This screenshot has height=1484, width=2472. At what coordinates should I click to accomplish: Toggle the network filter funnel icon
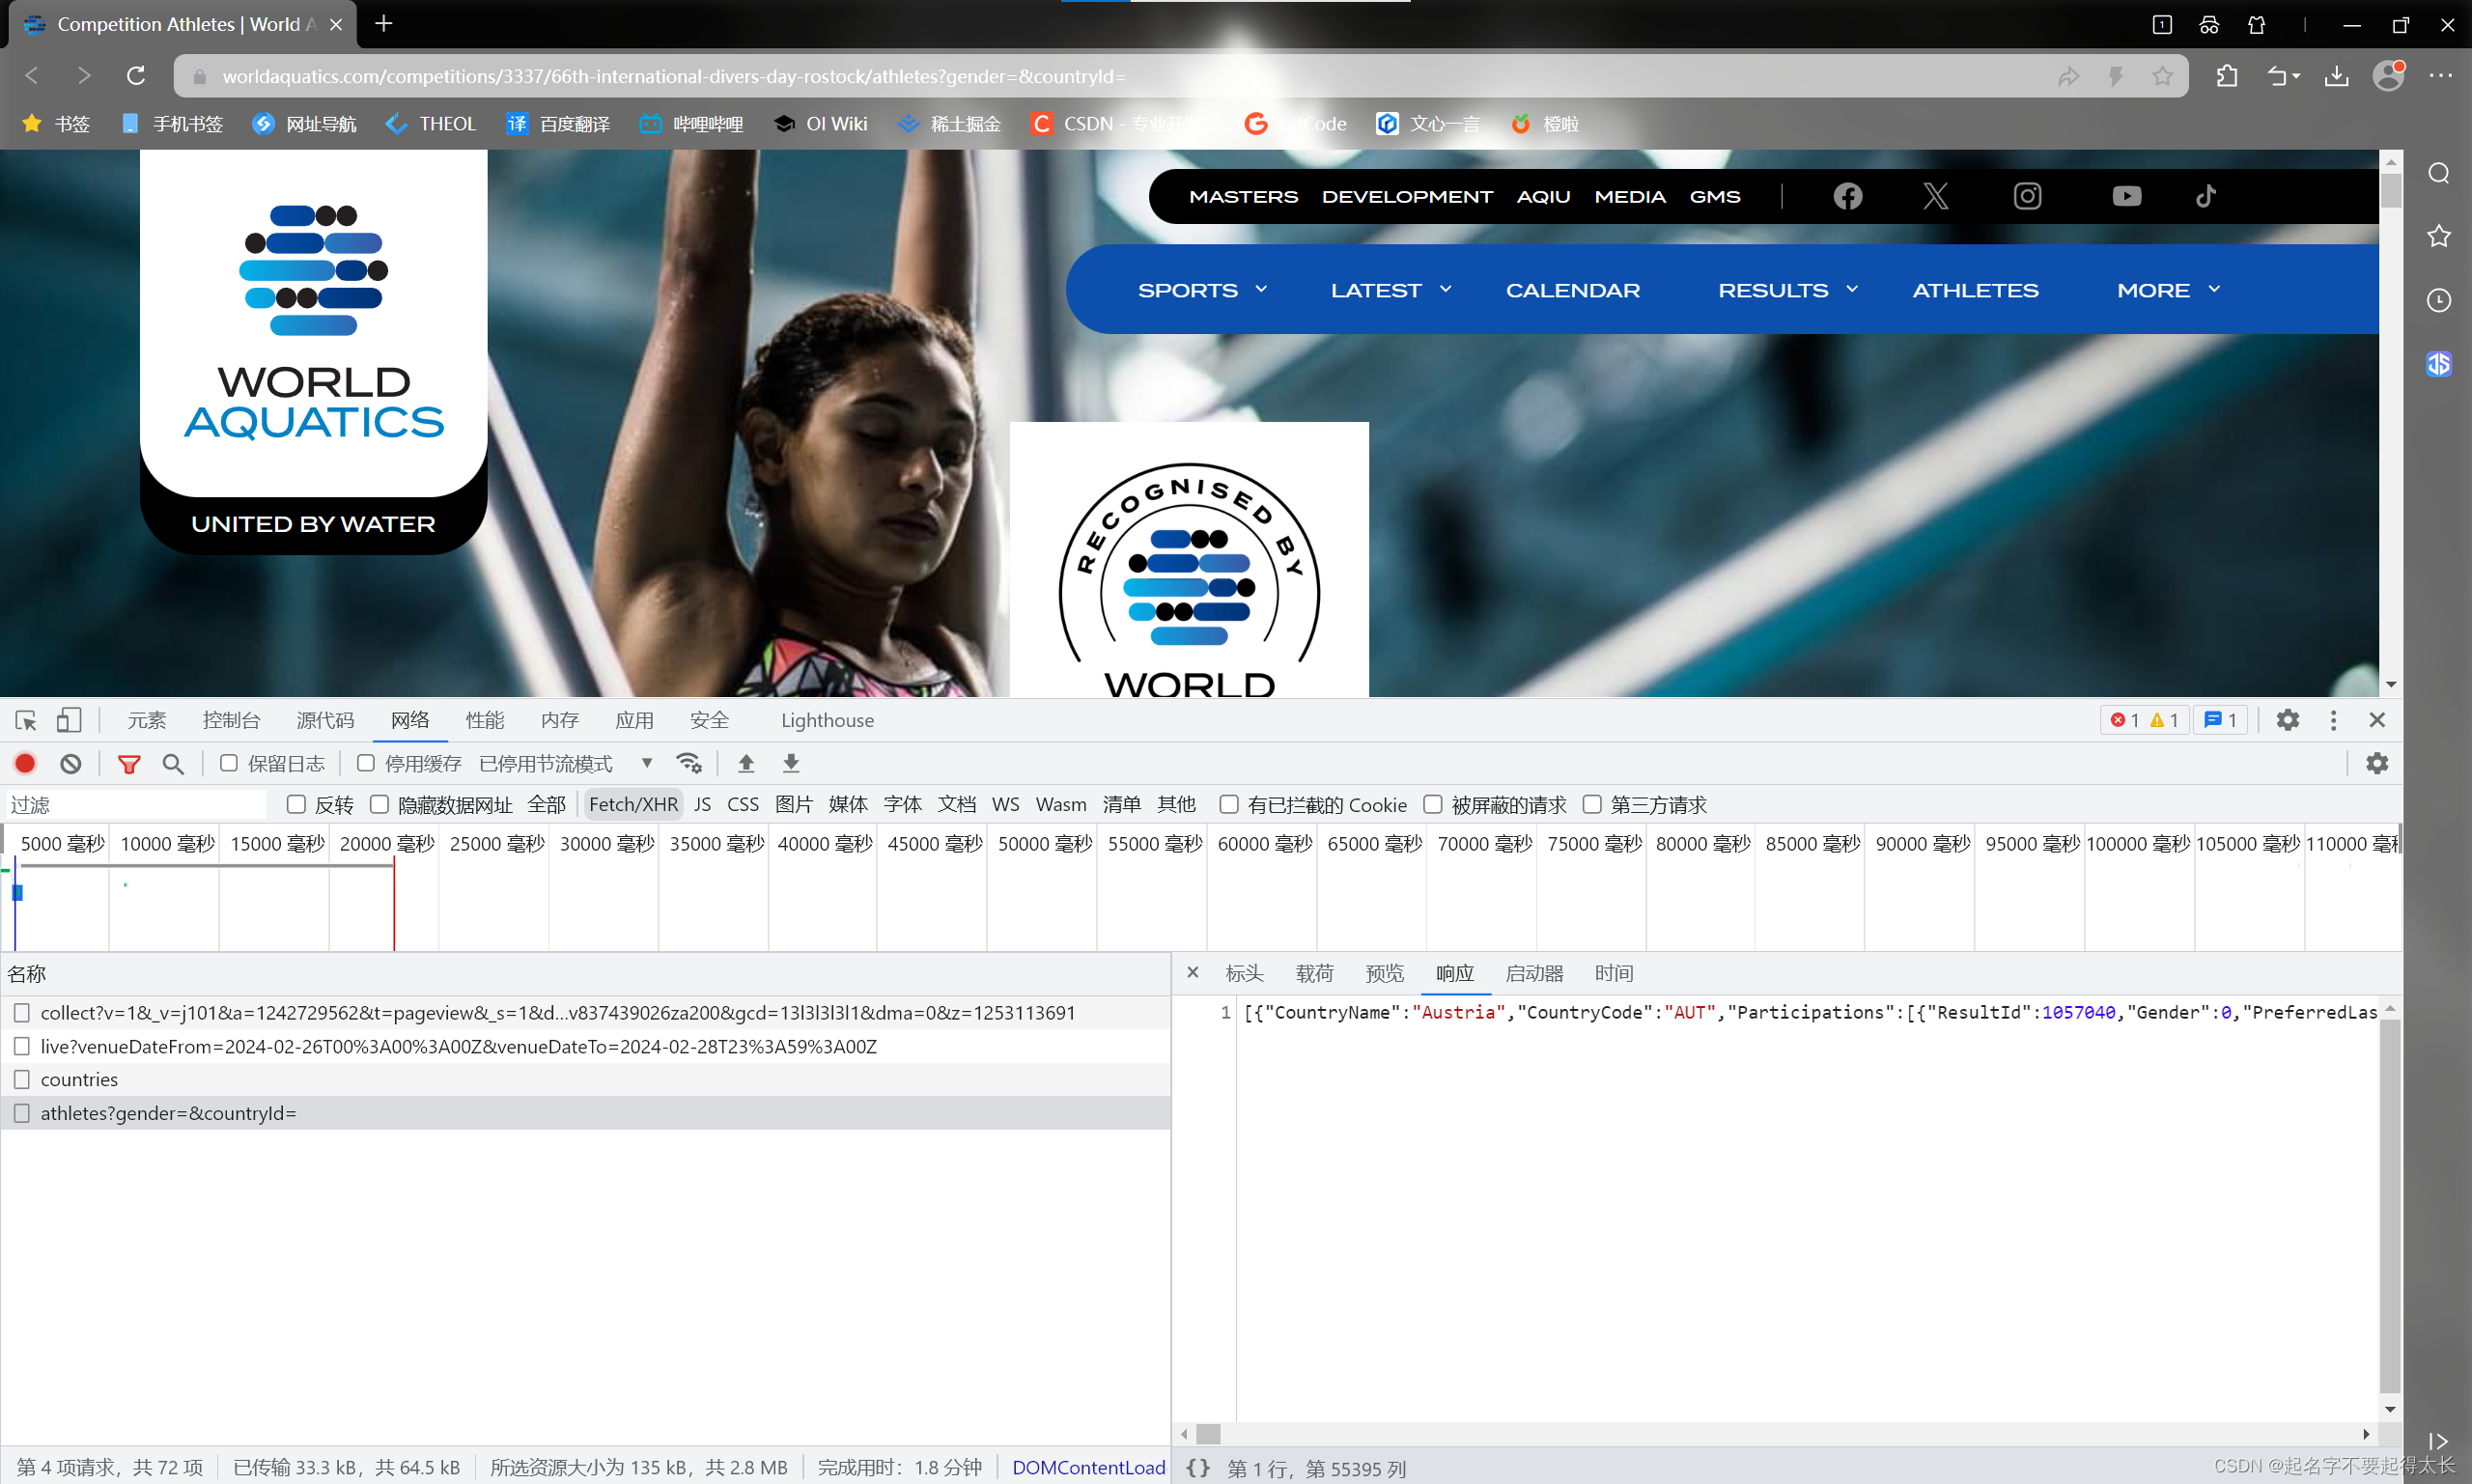(x=129, y=764)
